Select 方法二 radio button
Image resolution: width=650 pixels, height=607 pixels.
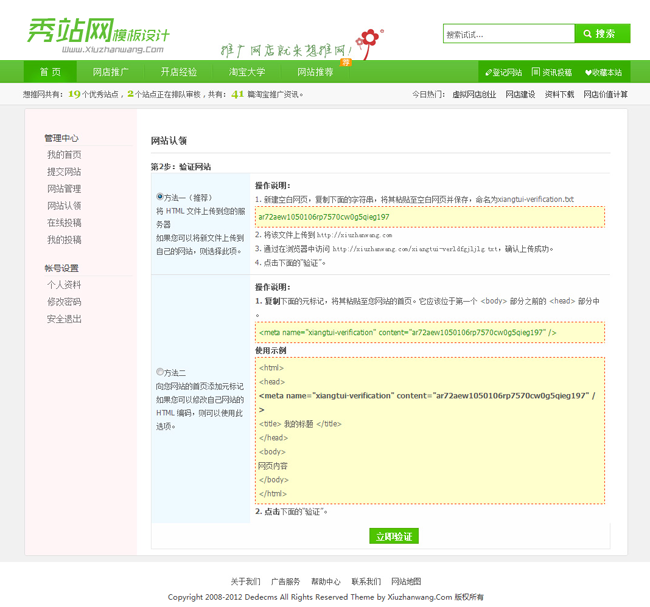pos(160,372)
